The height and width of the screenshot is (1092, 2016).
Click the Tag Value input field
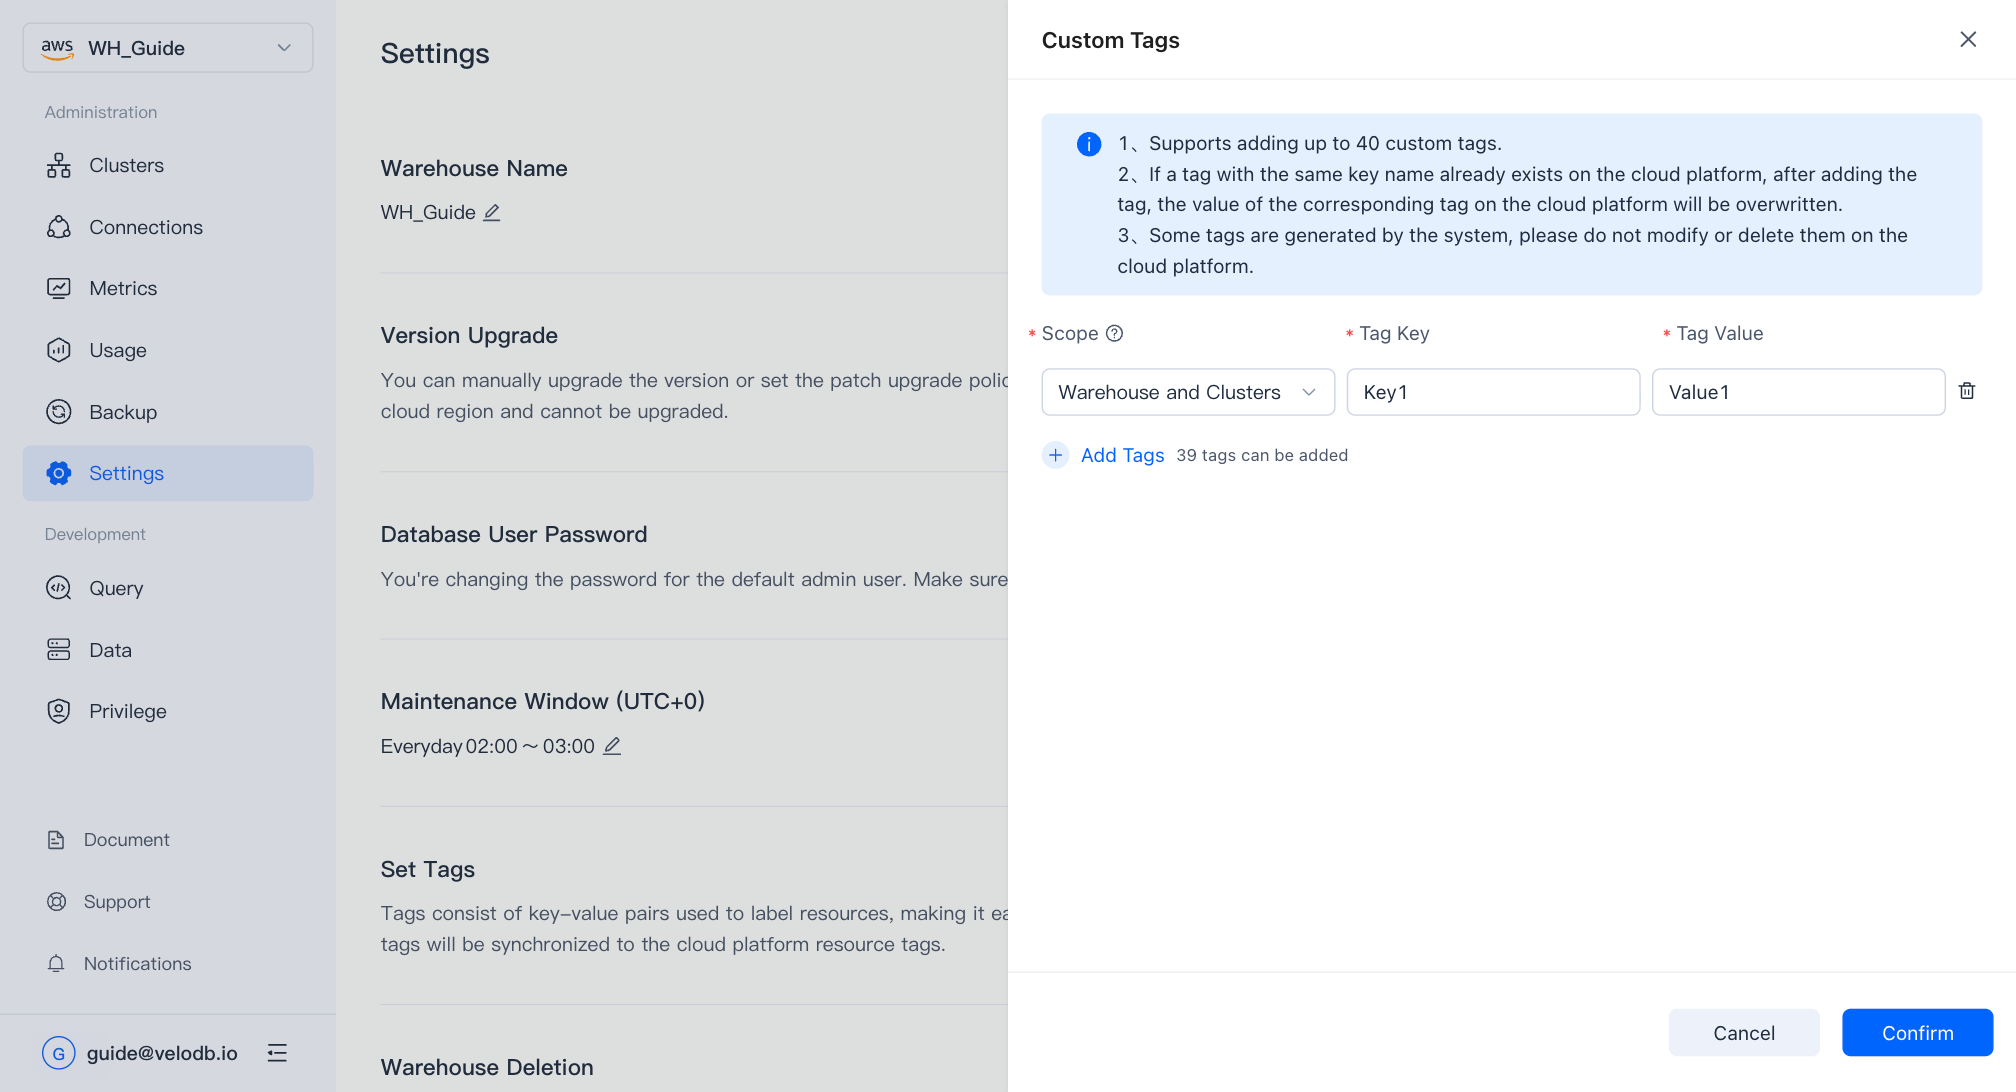coord(1797,392)
